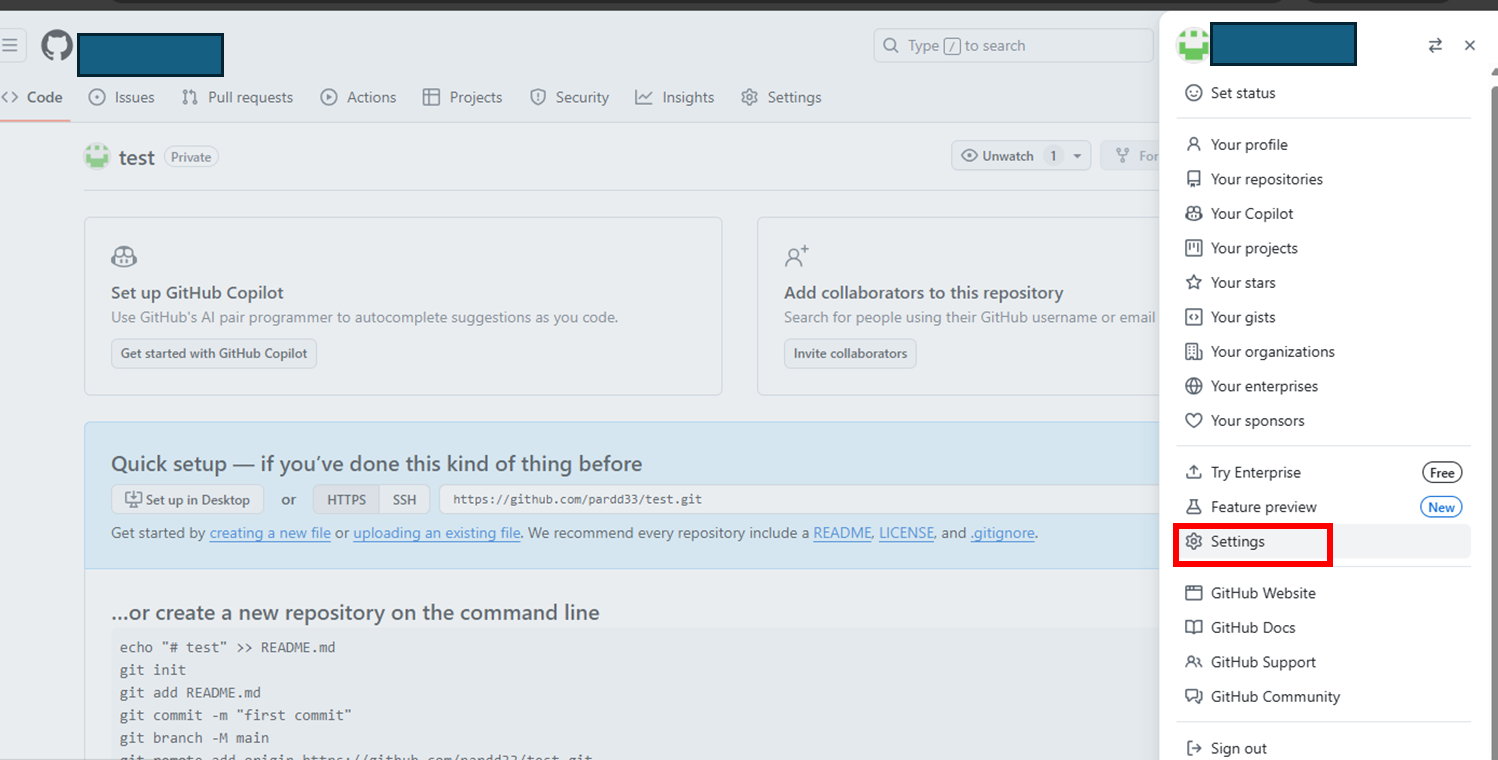Click the GitHub Octocat logo
This screenshot has width=1498, height=760.
tap(57, 45)
